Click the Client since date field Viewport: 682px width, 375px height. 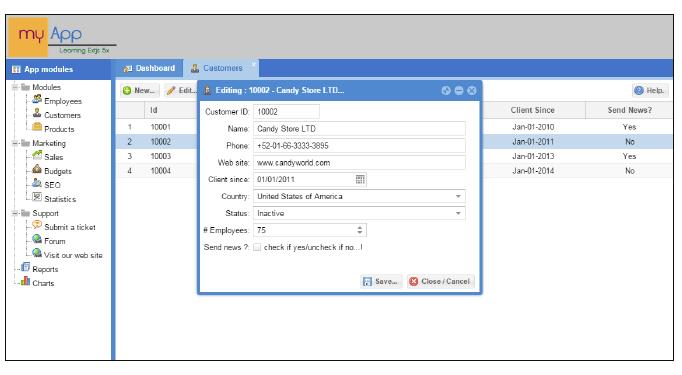point(304,179)
